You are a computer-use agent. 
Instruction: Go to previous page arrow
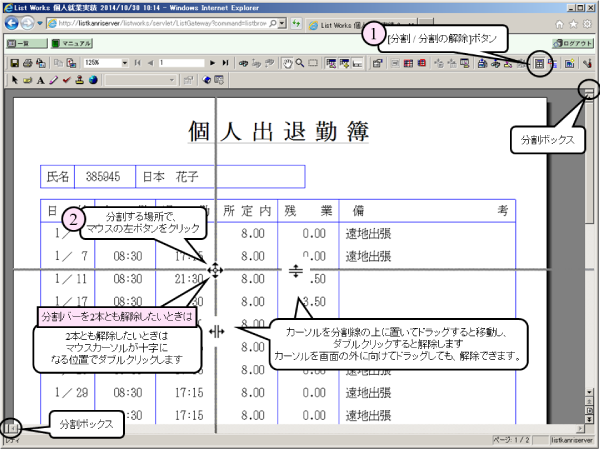click(150, 63)
